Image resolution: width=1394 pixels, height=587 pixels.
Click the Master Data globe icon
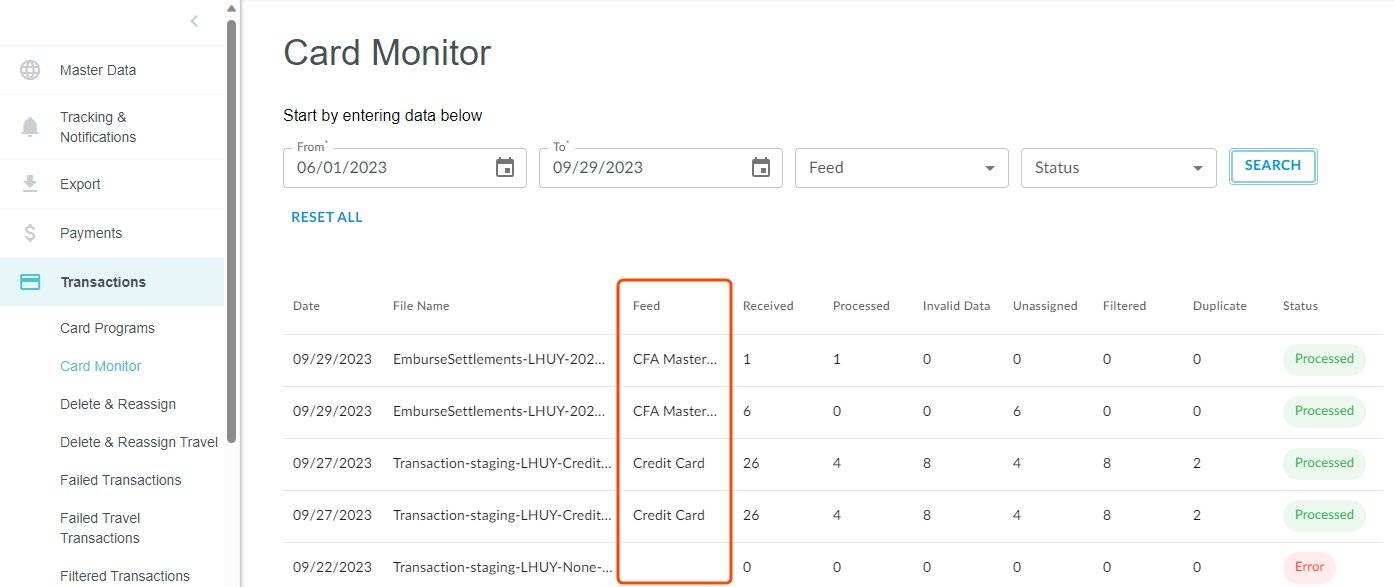click(x=30, y=70)
